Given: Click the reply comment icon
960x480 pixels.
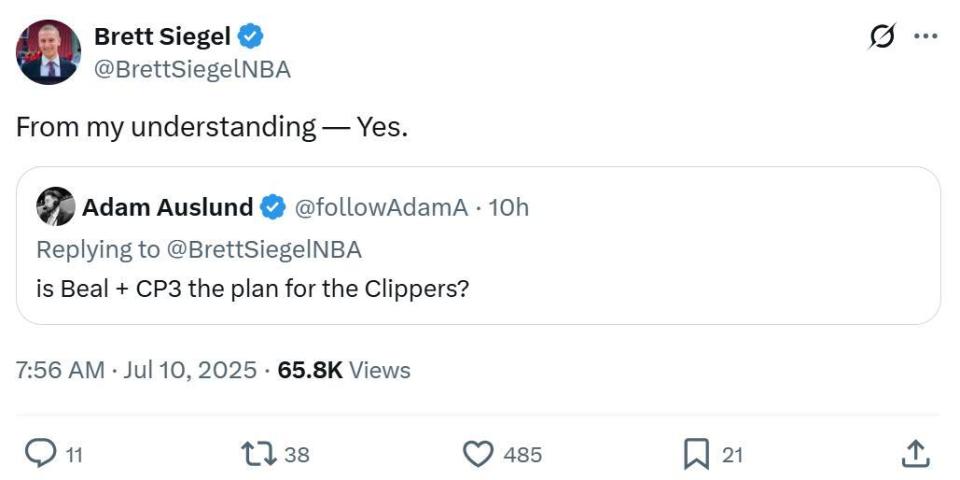Looking at the screenshot, I should point(40,455).
